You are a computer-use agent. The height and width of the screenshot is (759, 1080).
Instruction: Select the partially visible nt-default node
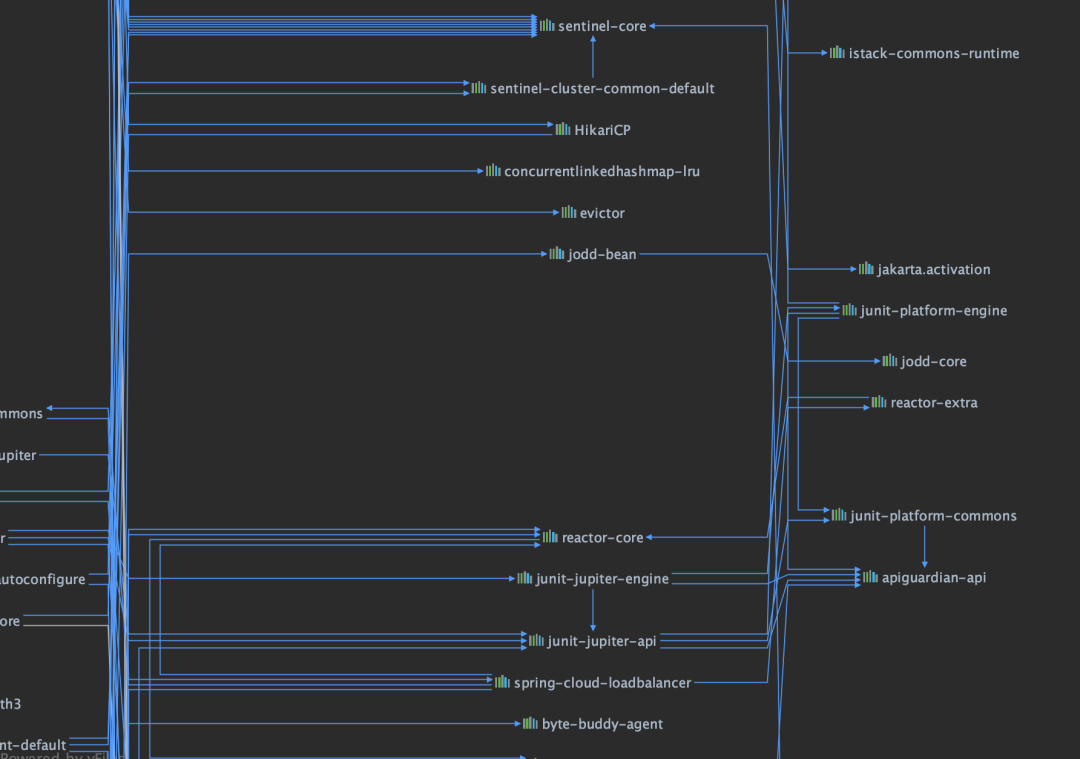pyautogui.click(x=33, y=745)
